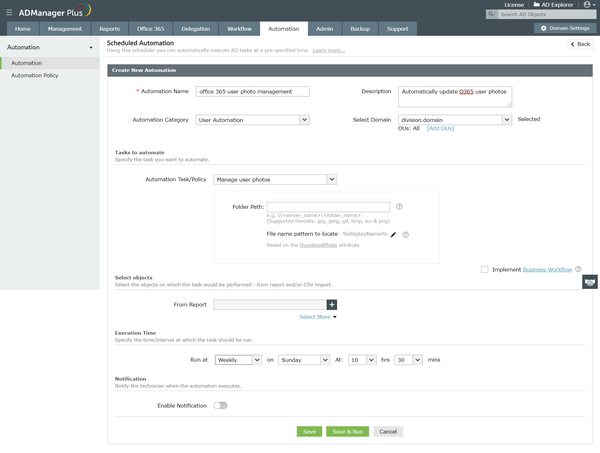This screenshot has height=453, width=600.
Task: Click the help icon next to Folder Path
Action: pos(399,207)
